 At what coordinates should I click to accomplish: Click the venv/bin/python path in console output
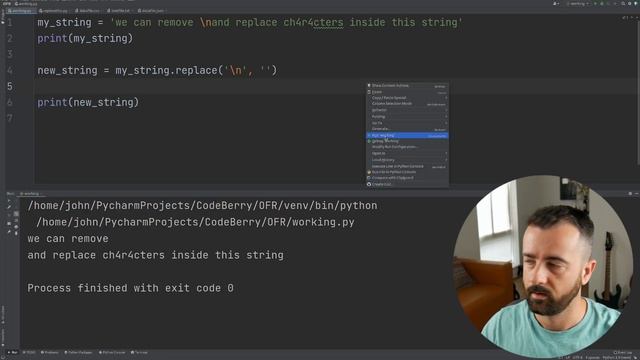(x=202, y=205)
